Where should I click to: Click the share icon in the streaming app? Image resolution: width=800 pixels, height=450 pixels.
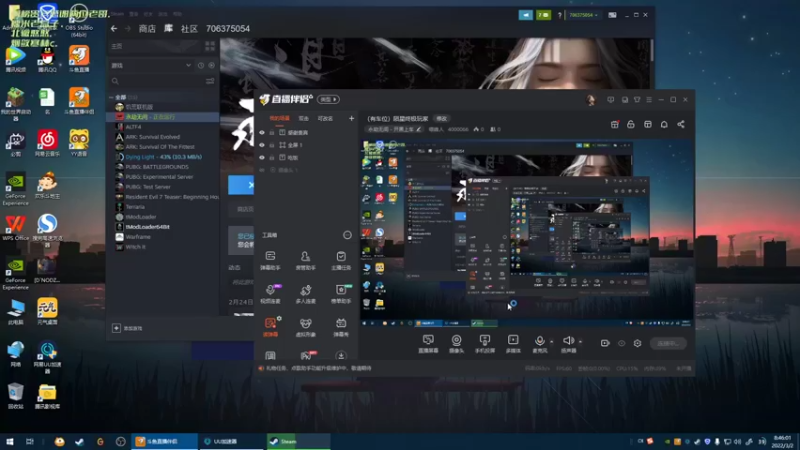point(681,124)
